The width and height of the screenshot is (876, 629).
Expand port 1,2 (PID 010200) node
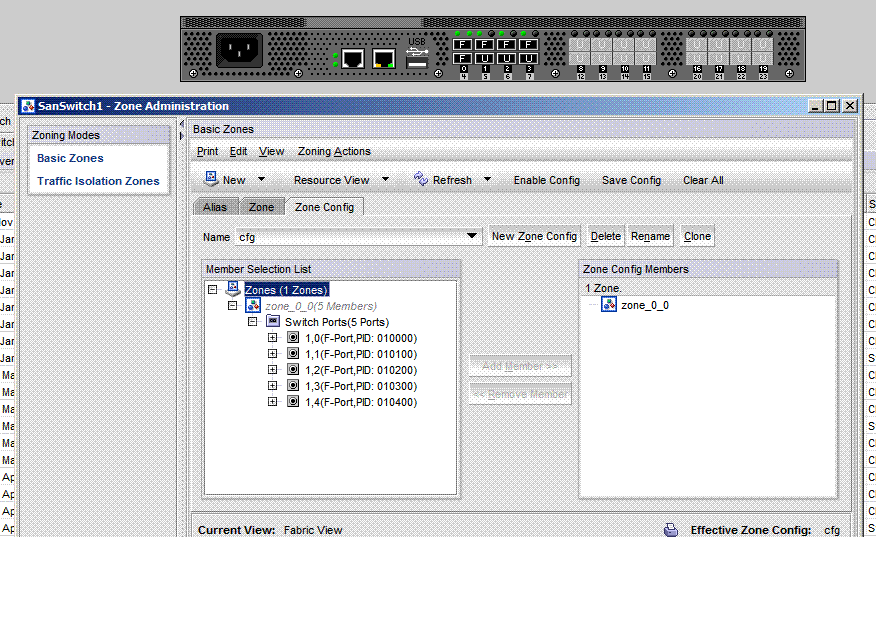(x=273, y=369)
